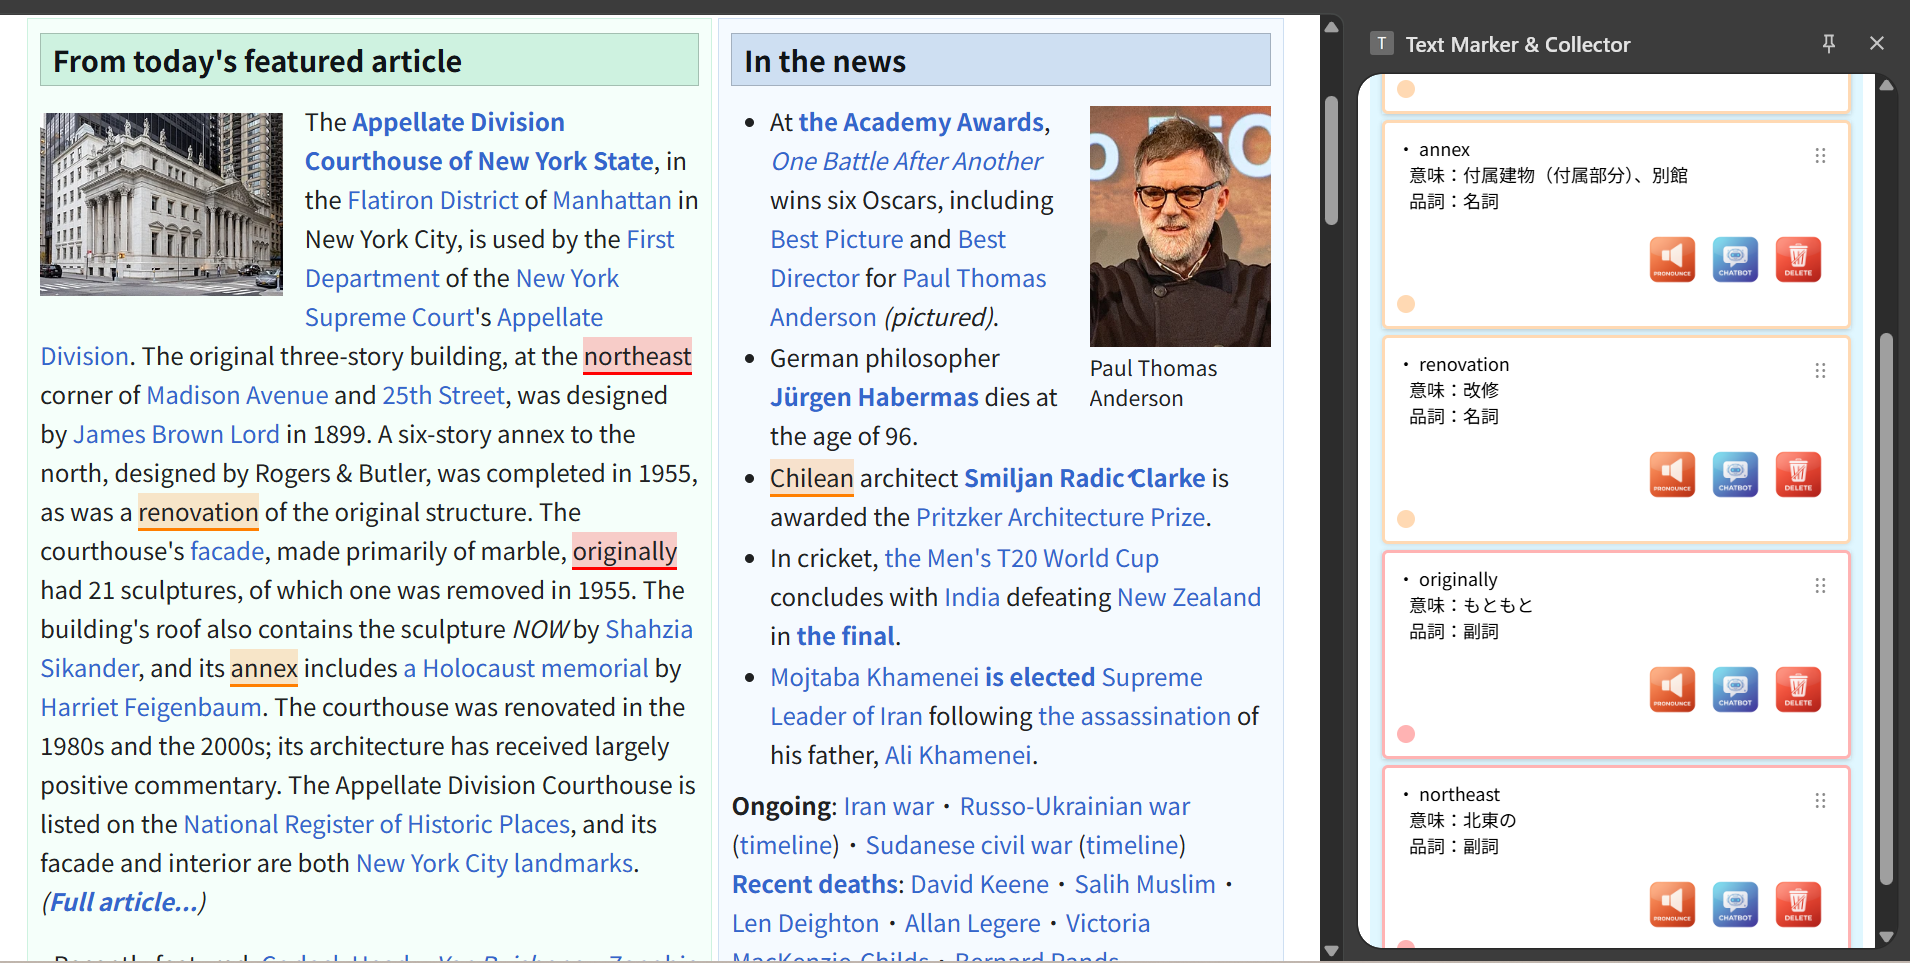Click drag handle dots on annex card
This screenshot has width=1910, height=963.
1820,156
